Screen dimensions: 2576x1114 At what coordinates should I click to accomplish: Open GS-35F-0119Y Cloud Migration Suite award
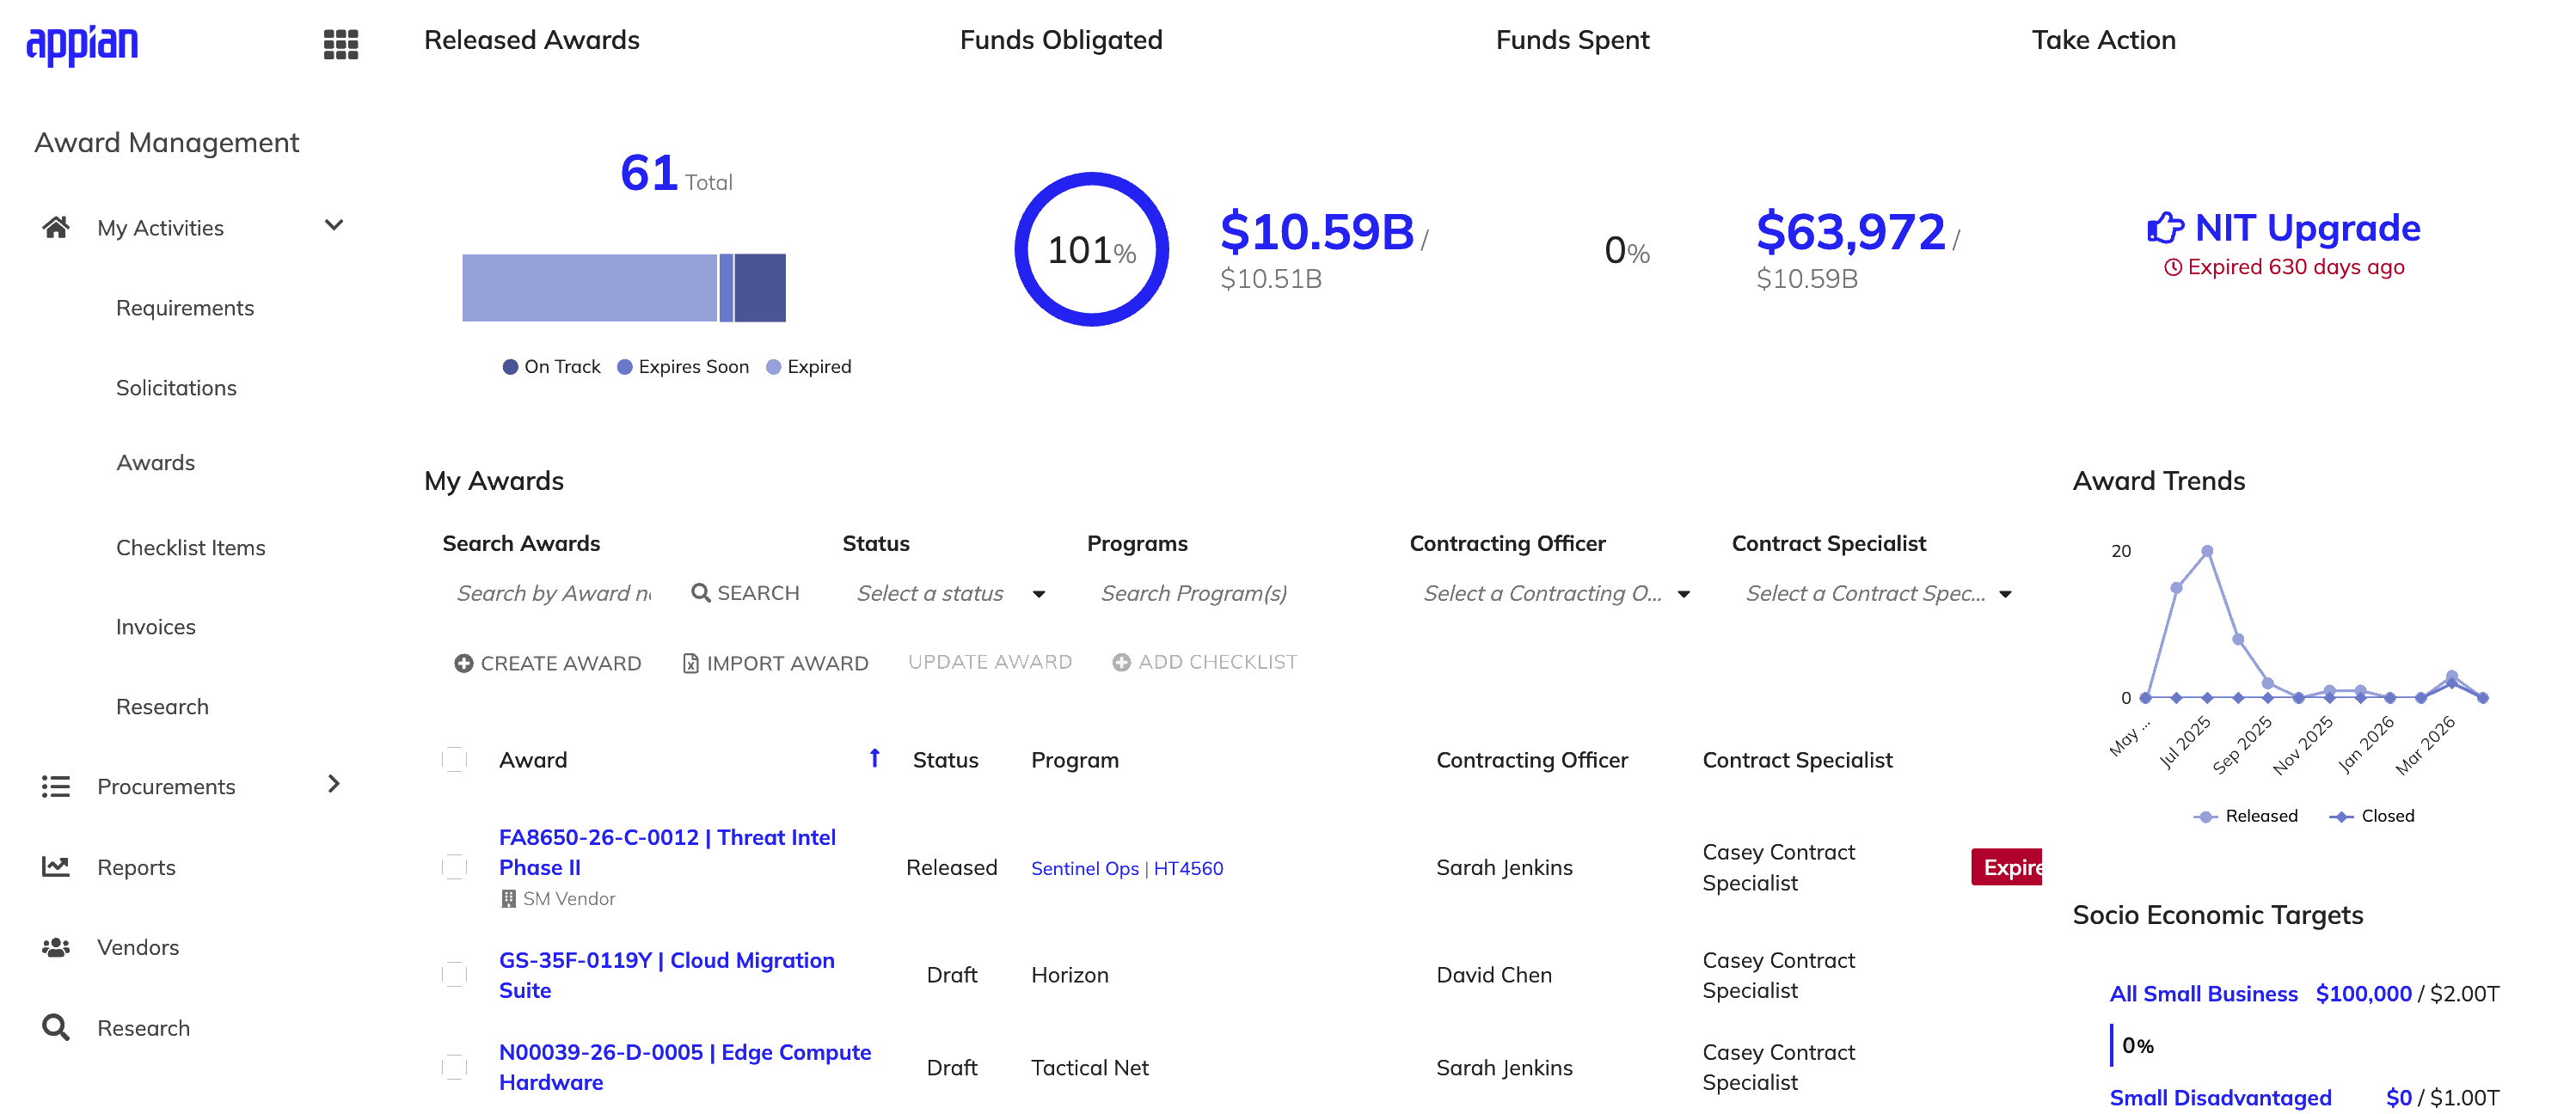pos(667,975)
